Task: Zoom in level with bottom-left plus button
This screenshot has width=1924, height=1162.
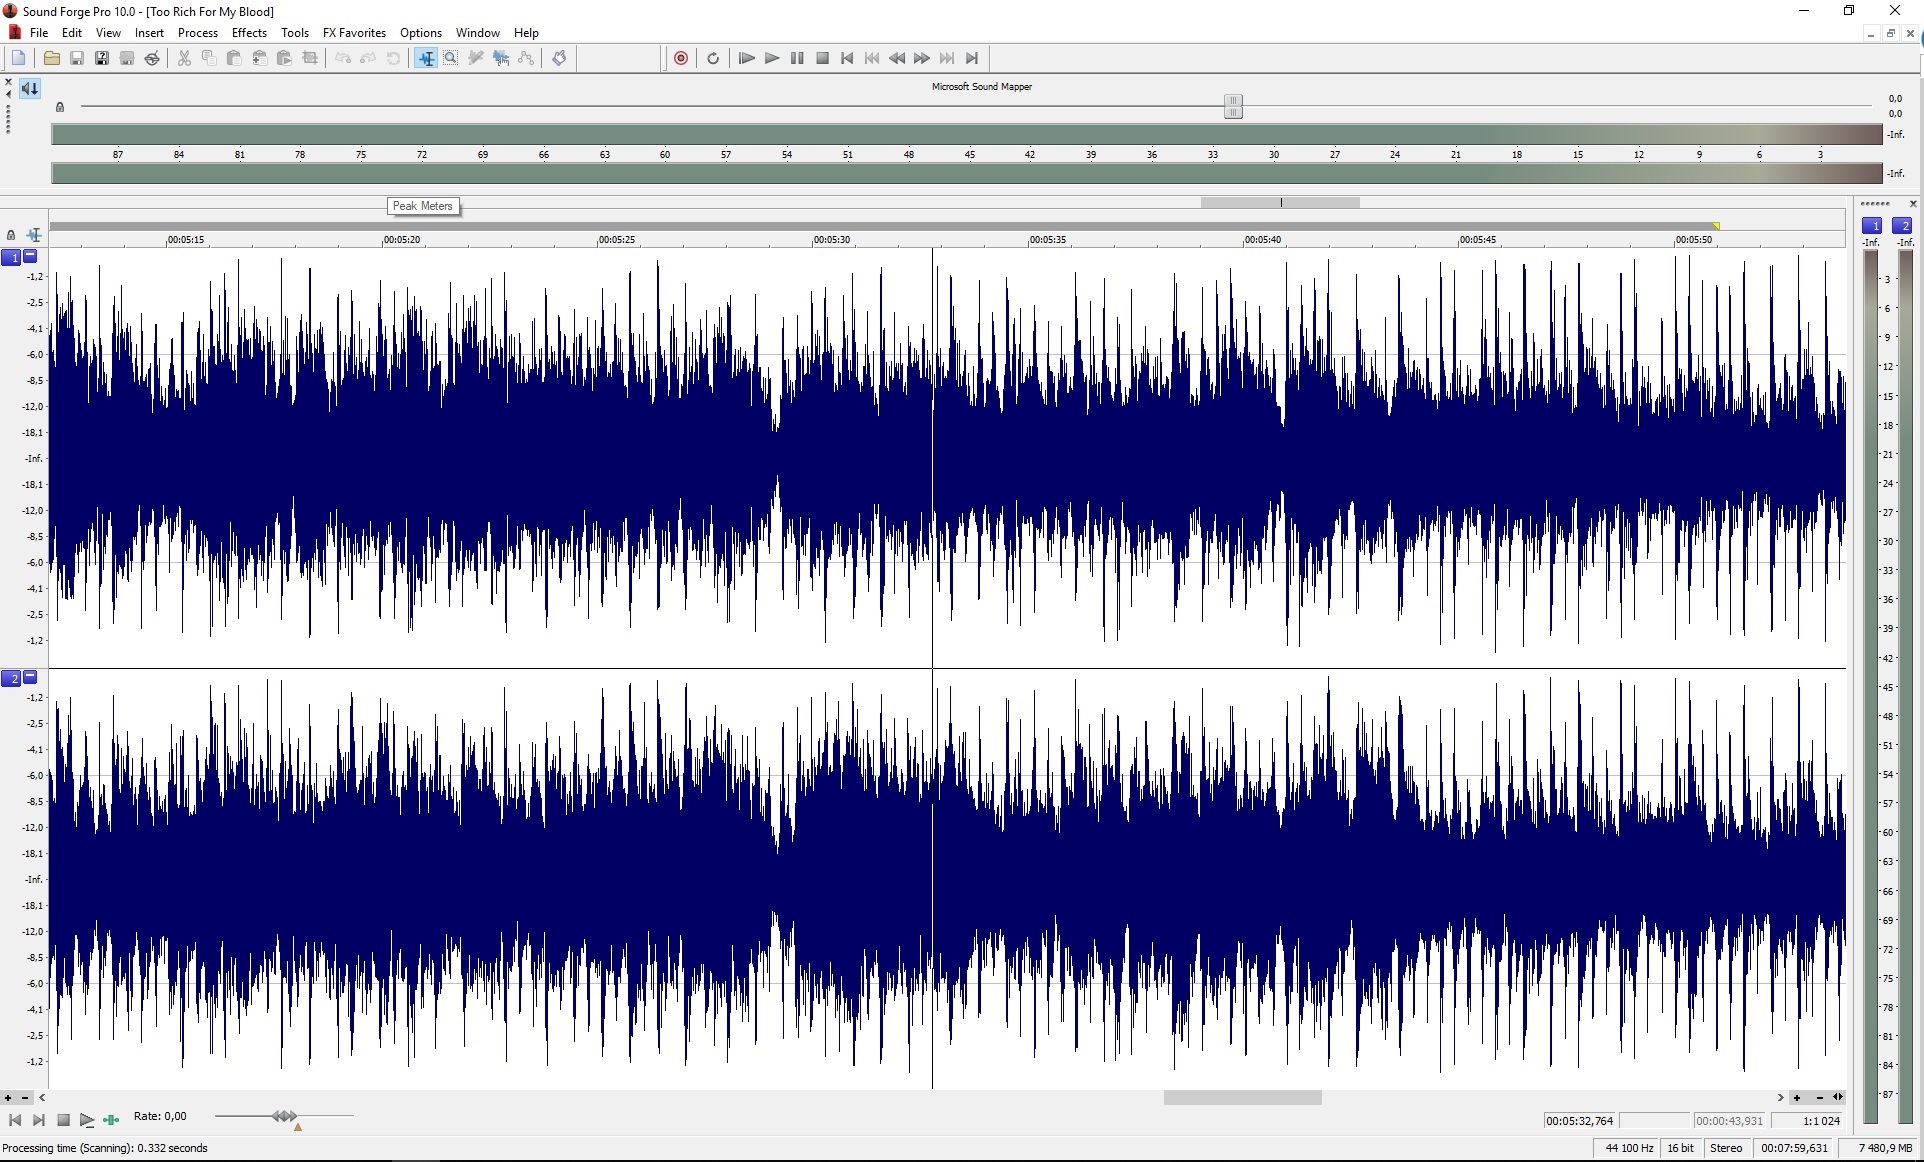Action: point(8,1098)
